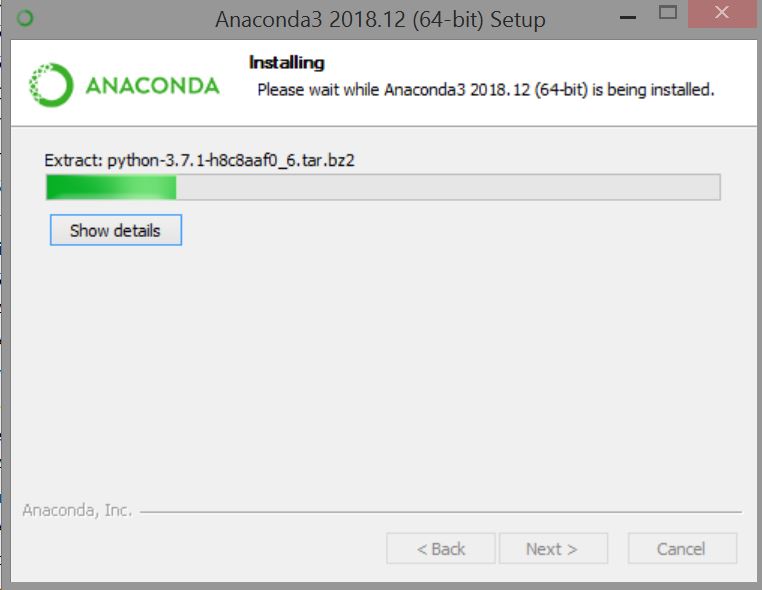Click the 'Please wait while Anaconda3' message
Screen dimensions: 762x590
coord(485,90)
